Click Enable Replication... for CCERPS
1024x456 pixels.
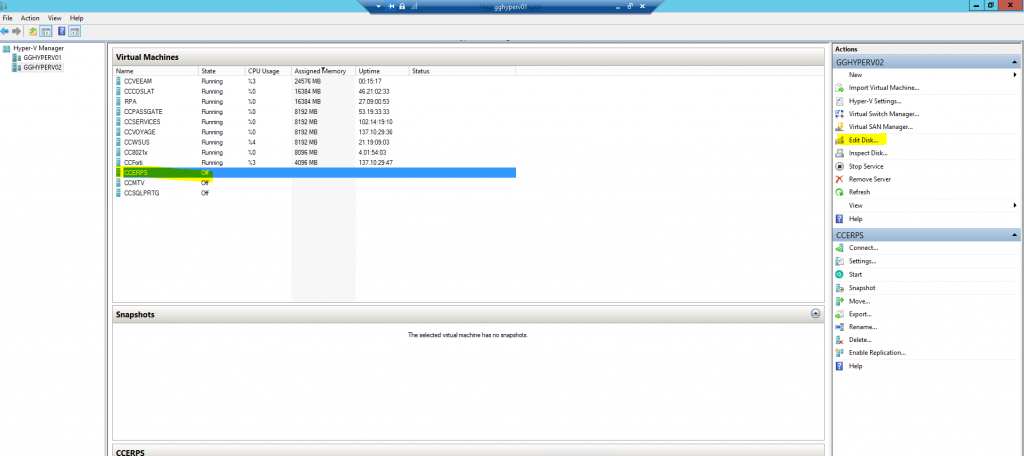877,353
